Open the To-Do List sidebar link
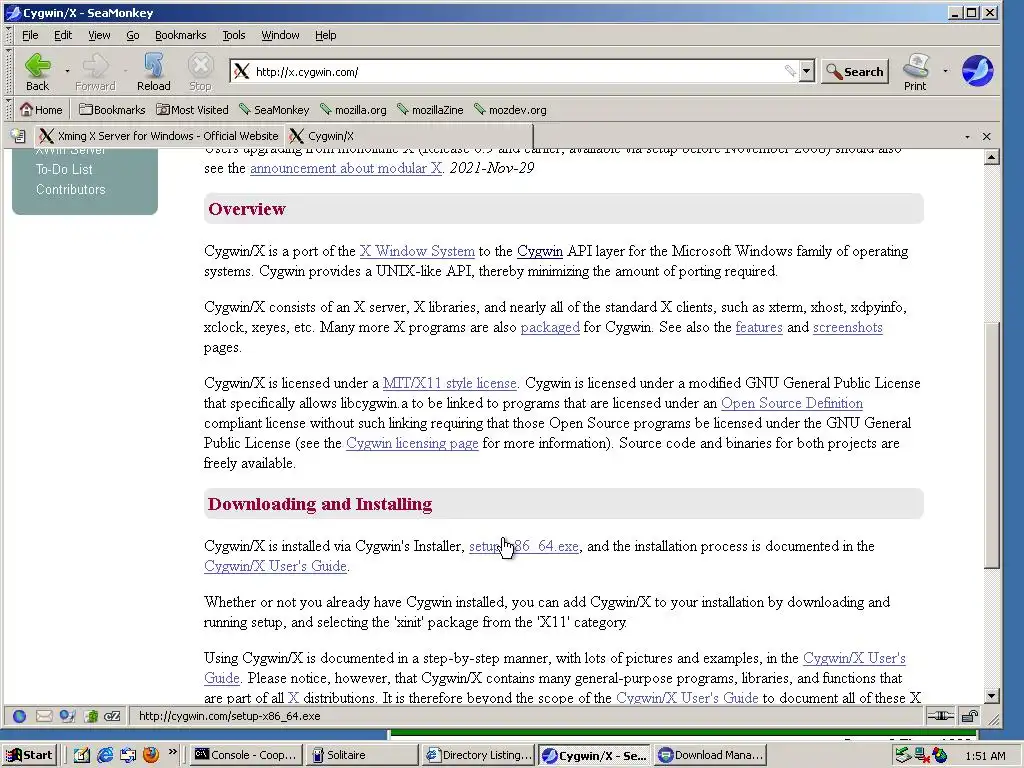Screen dimensions: 1024x768 [64, 169]
